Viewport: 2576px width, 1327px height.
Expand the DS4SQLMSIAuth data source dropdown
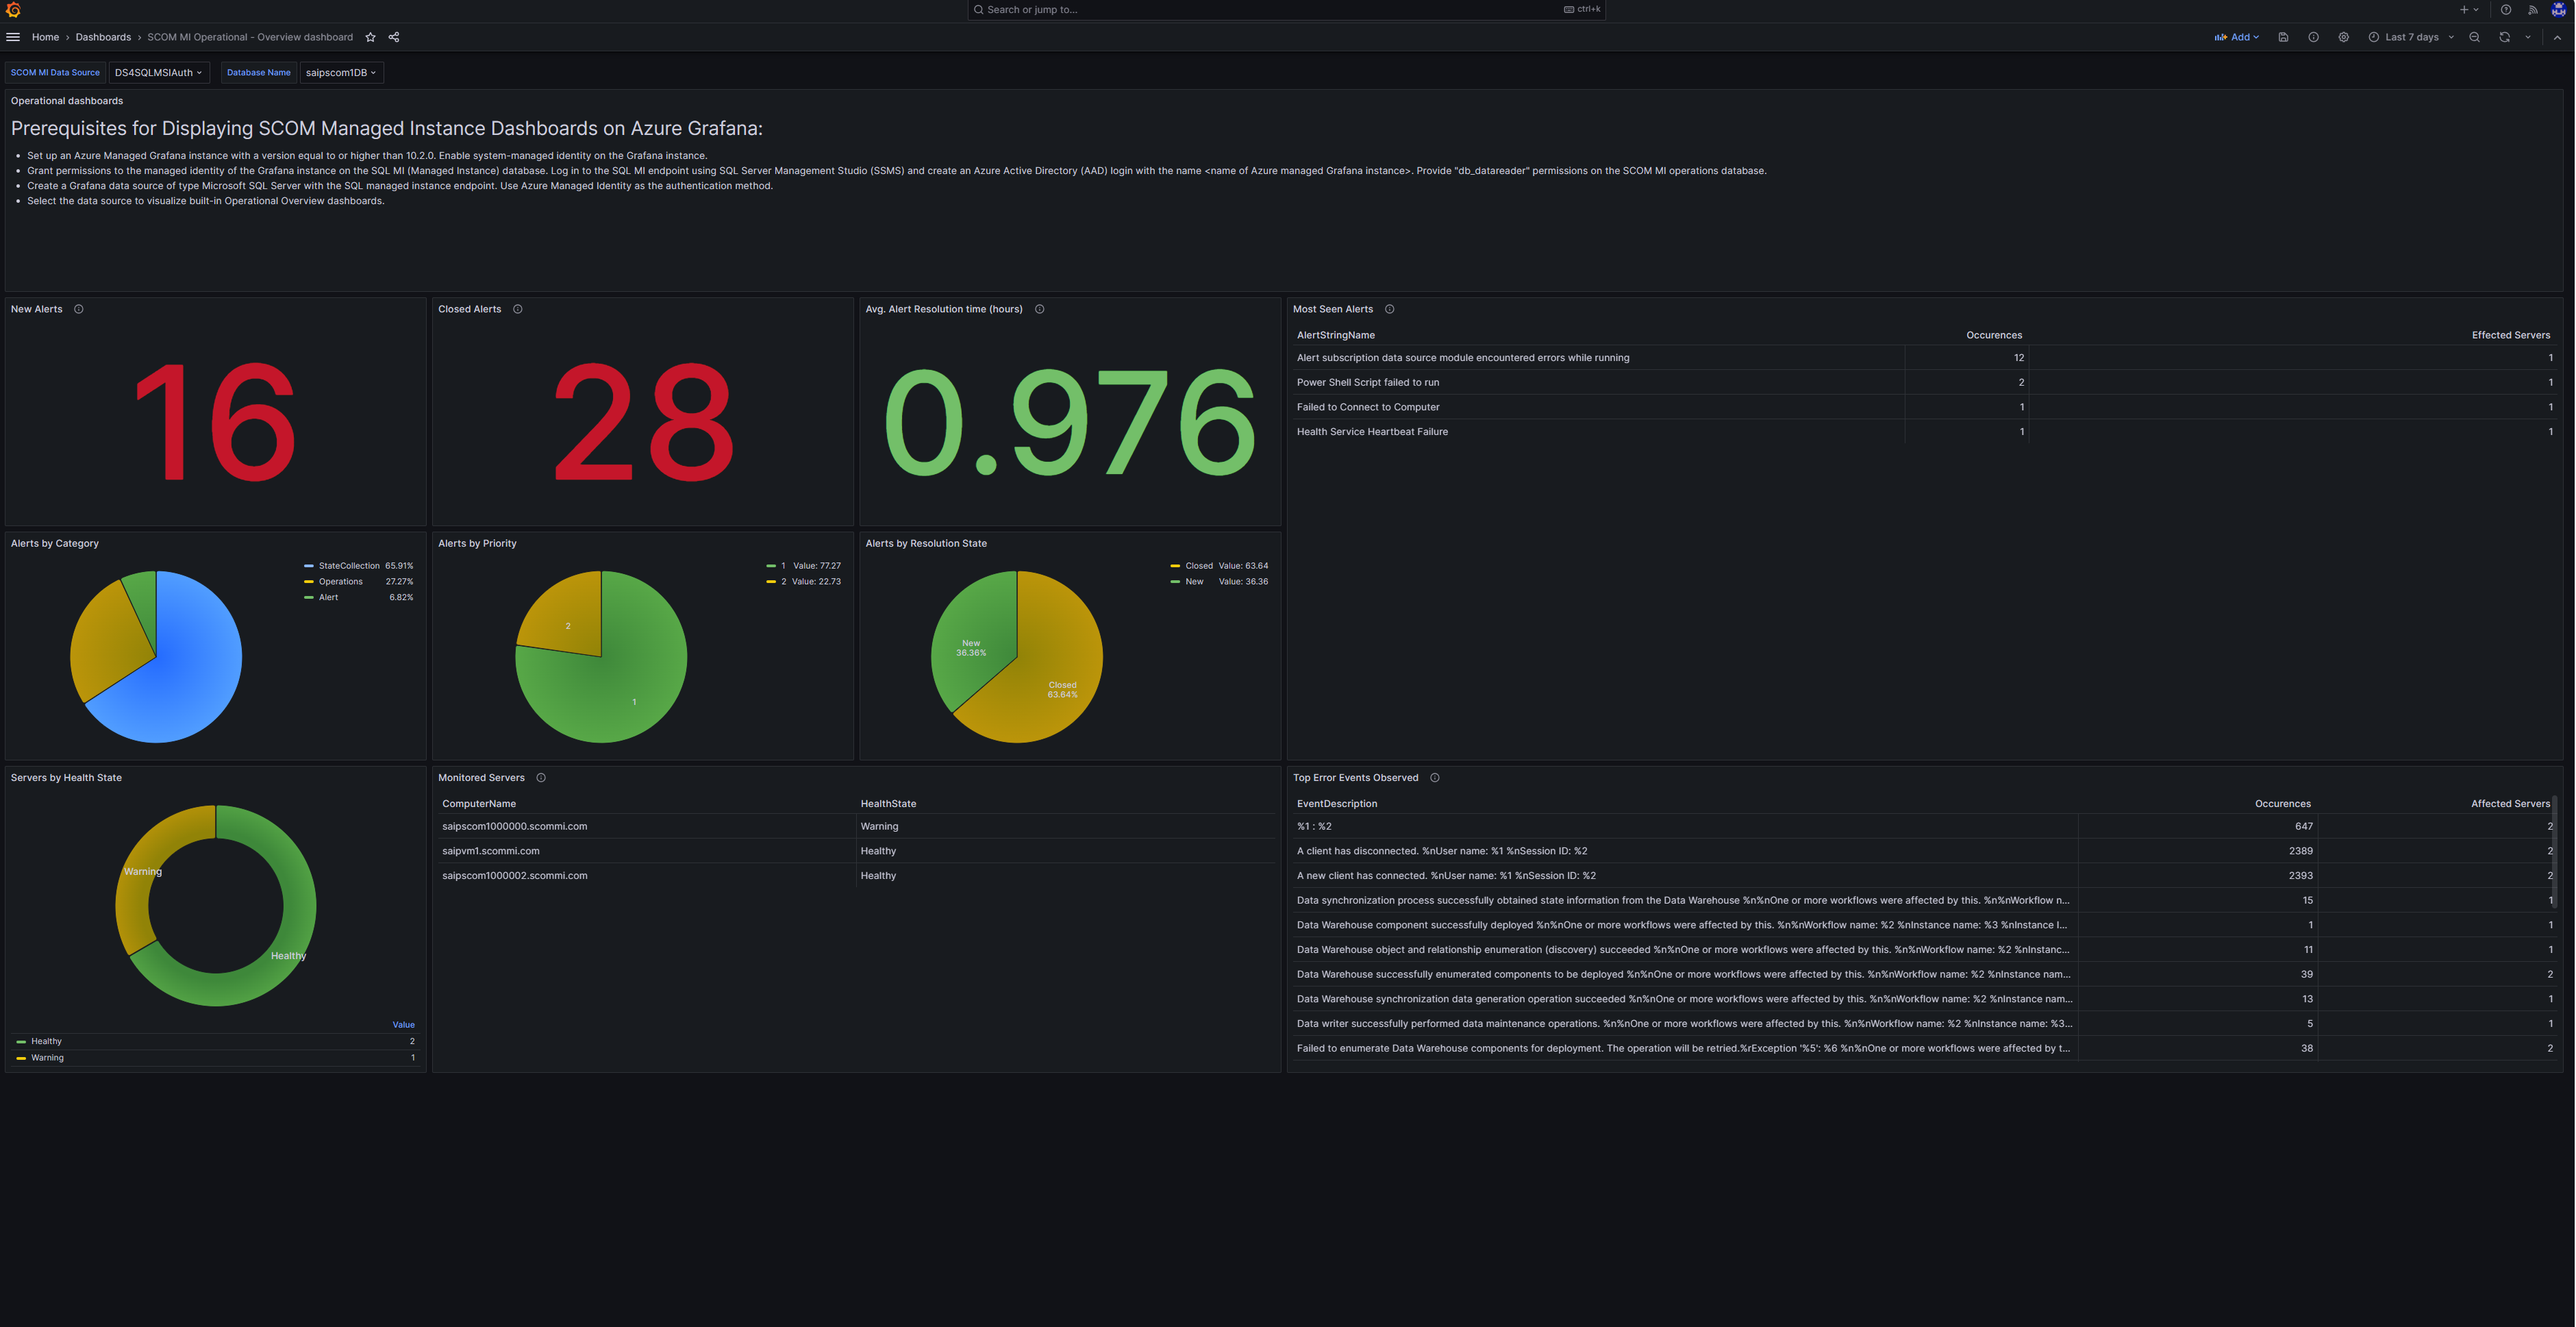coord(158,72)
